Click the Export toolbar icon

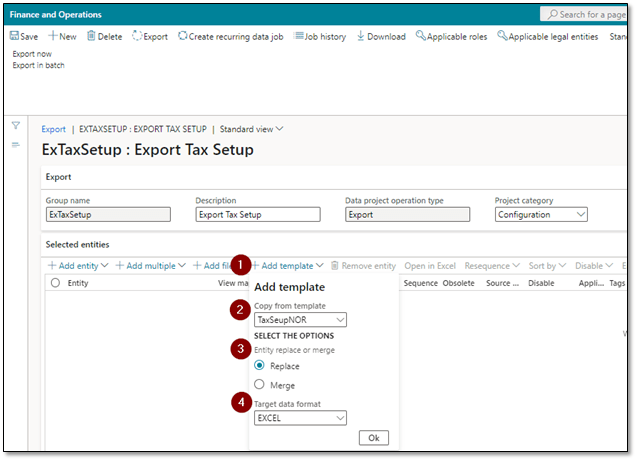point(138,36)
